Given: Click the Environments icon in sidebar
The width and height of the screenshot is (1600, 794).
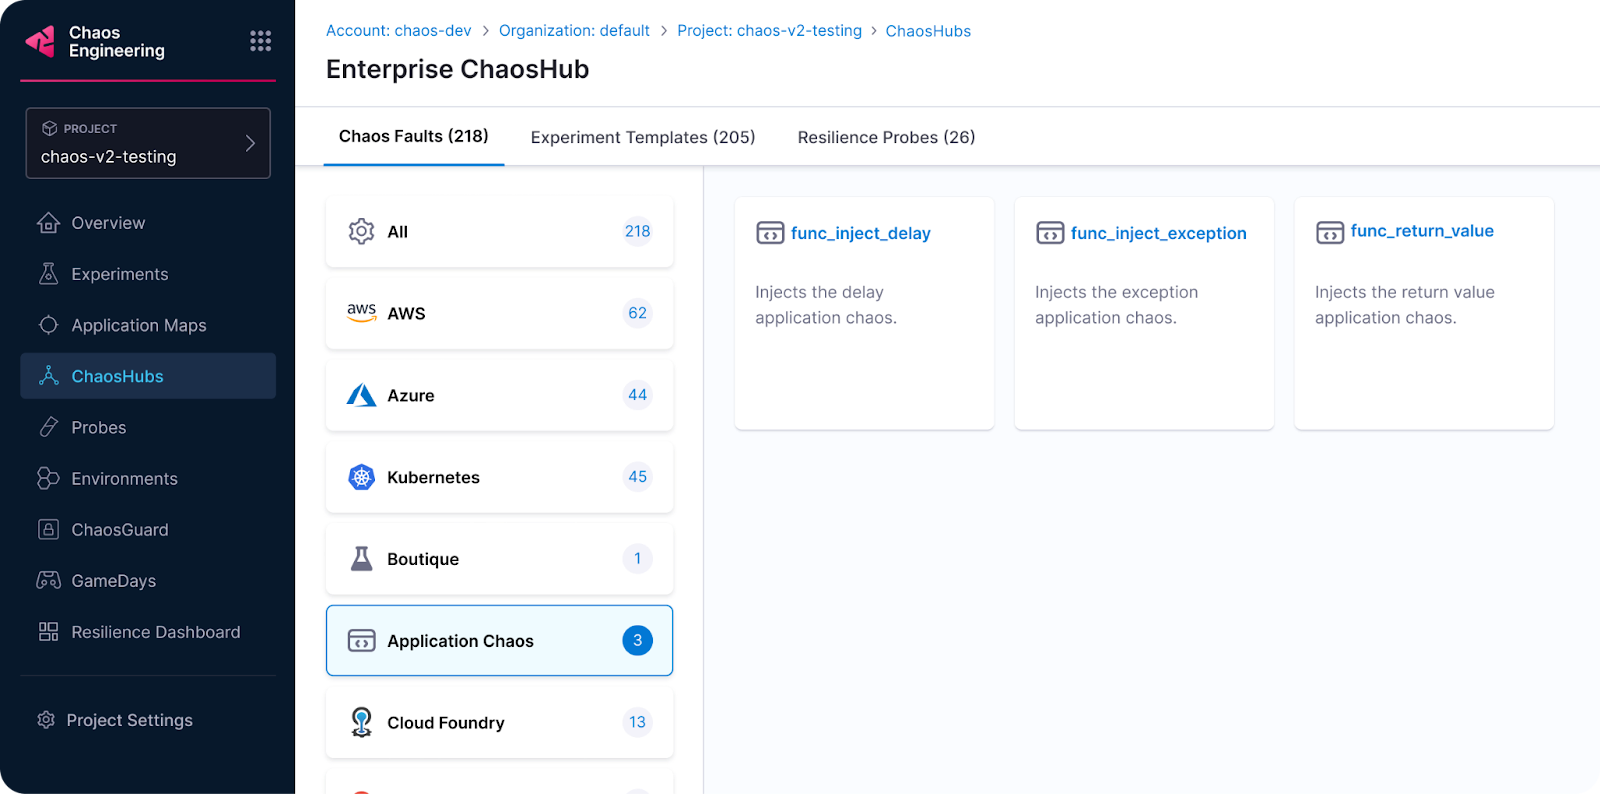Looking at the screenshot, I should [x=48, y=478].
